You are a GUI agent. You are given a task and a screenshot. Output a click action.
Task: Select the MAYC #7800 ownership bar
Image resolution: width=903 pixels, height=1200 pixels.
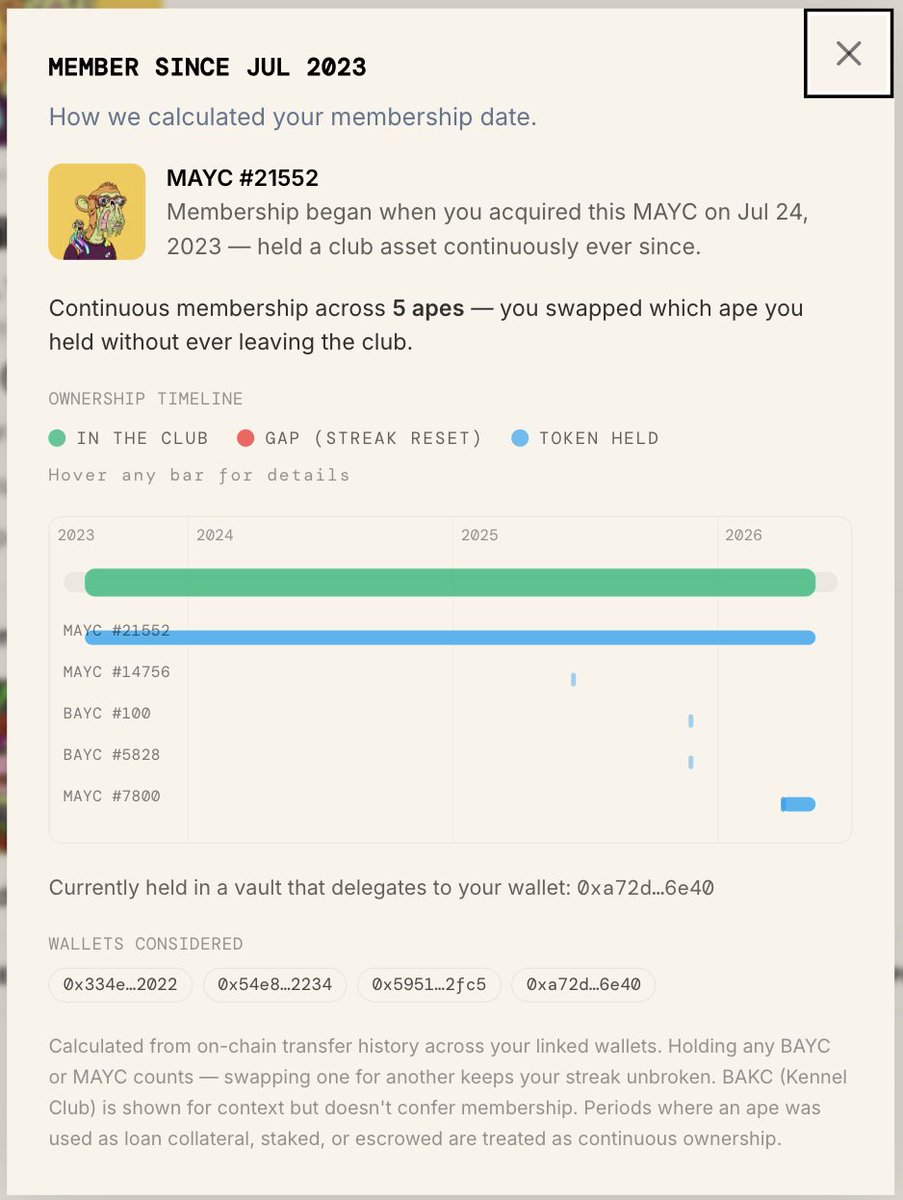click(x=798, y=804)
